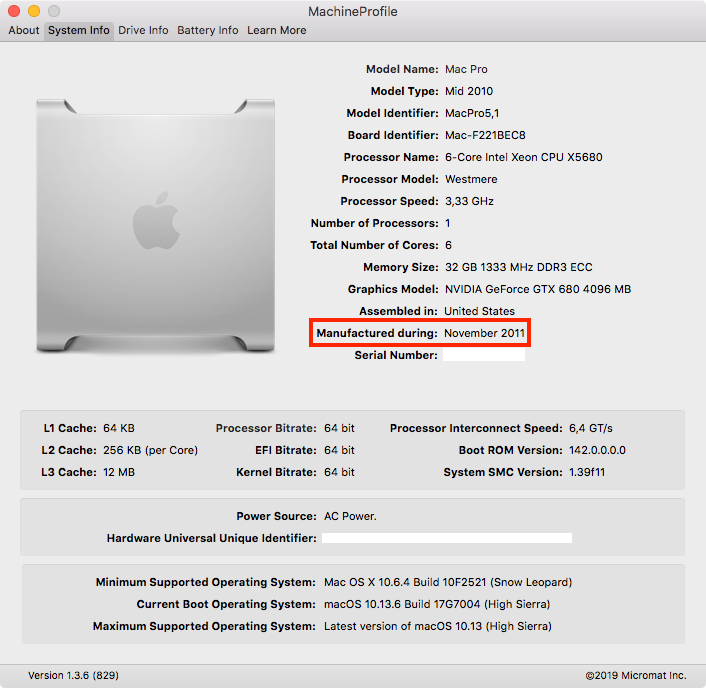The width and height of the screenshot is (706, 688).
Task: Select the 6,4 GT/s interconnect speed
Action: click(x=591, y=428)
